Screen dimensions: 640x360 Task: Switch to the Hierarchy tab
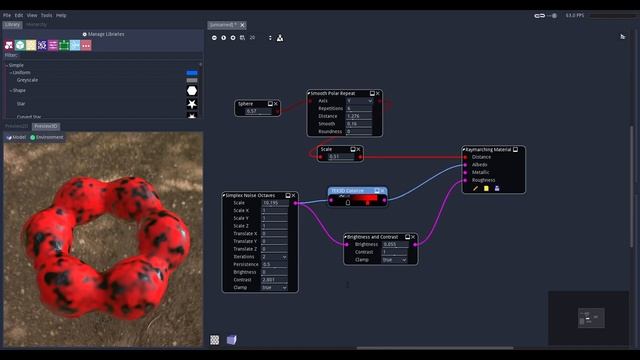click(36, 25)
